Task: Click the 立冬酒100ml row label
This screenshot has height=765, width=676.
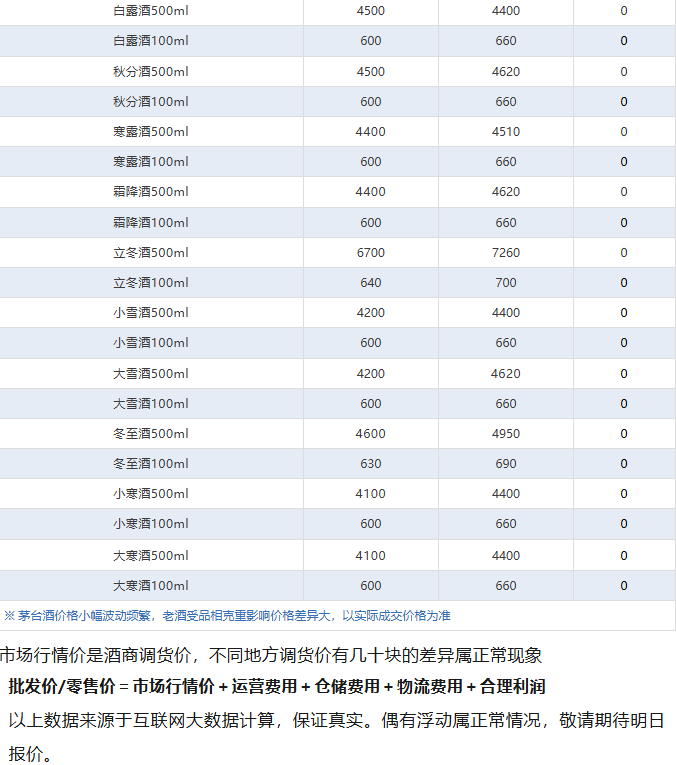Action: click(151, 283)
